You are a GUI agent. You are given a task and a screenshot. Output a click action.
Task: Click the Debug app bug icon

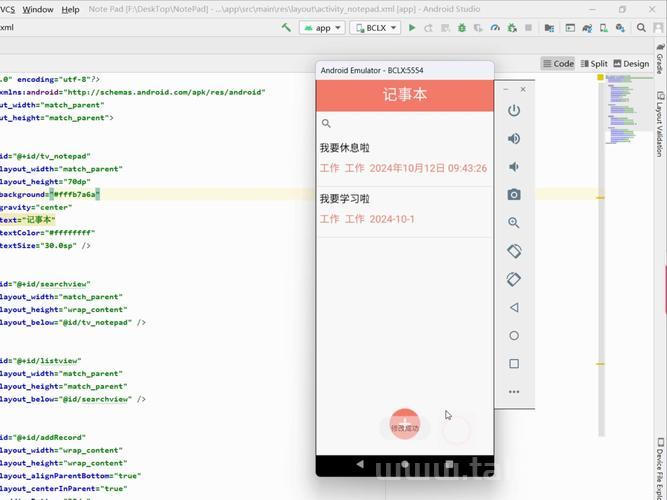click(x=462, y=28)
